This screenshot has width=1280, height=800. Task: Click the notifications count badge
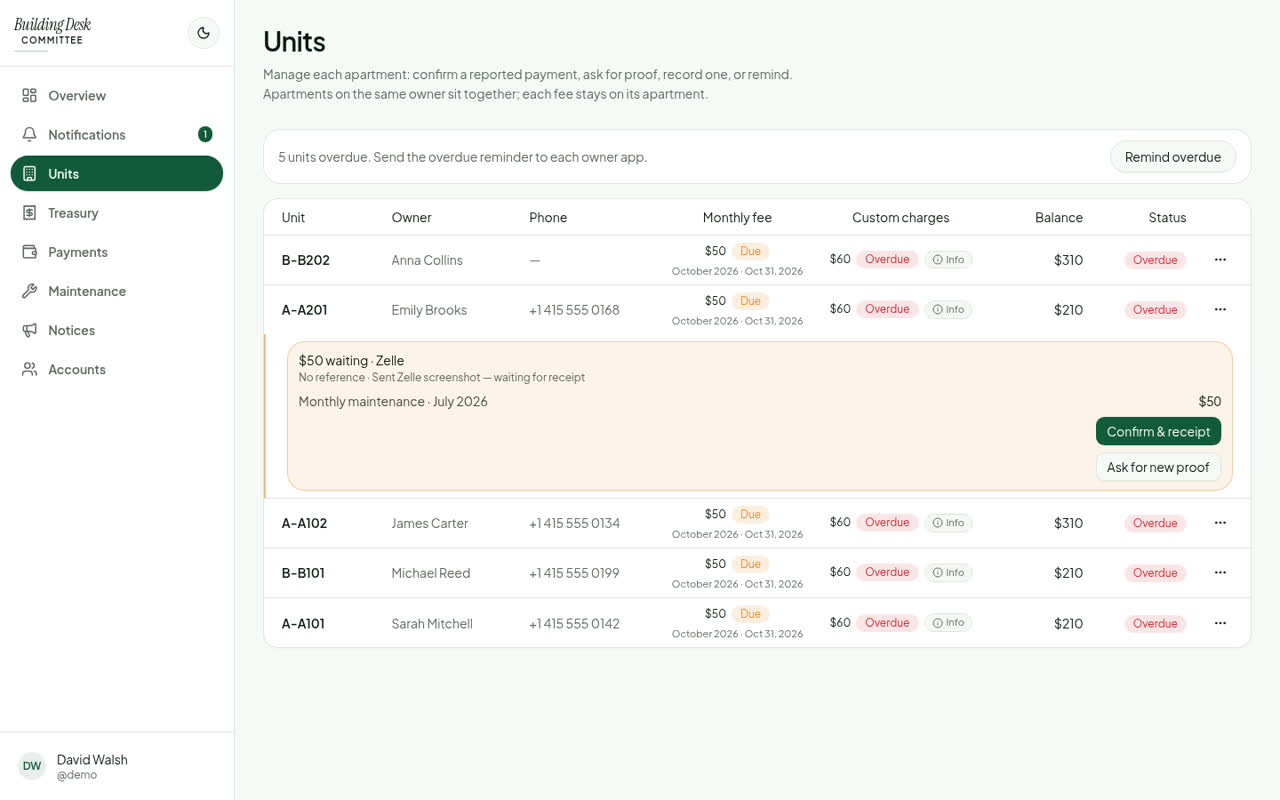point(205,135)
